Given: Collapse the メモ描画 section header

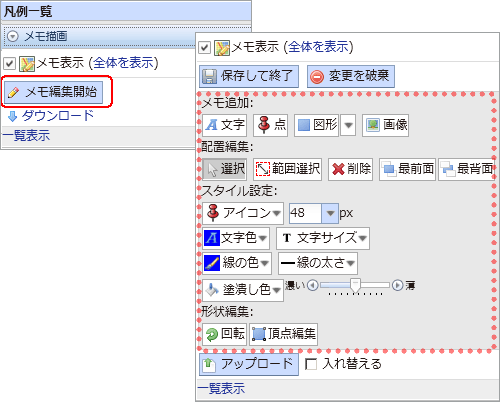Looking at the screenshot, I should 13,36.
